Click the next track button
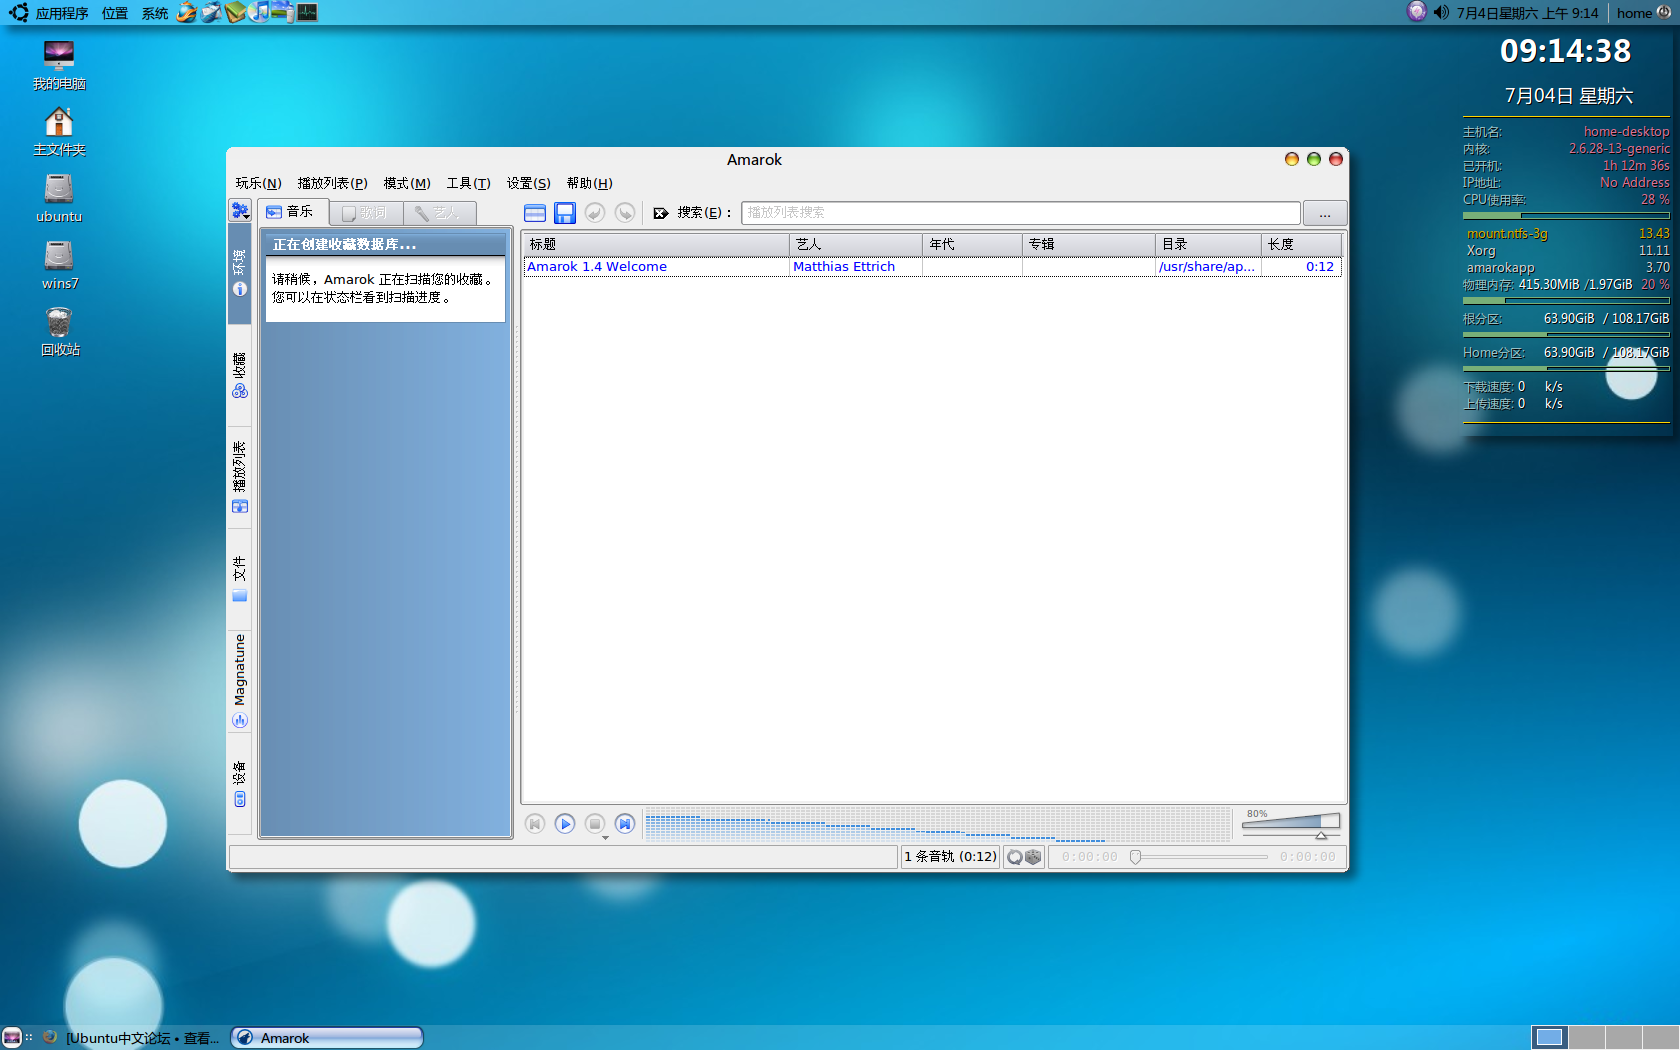Viewport: 1680px width, 1050px height. coord(625,824)
